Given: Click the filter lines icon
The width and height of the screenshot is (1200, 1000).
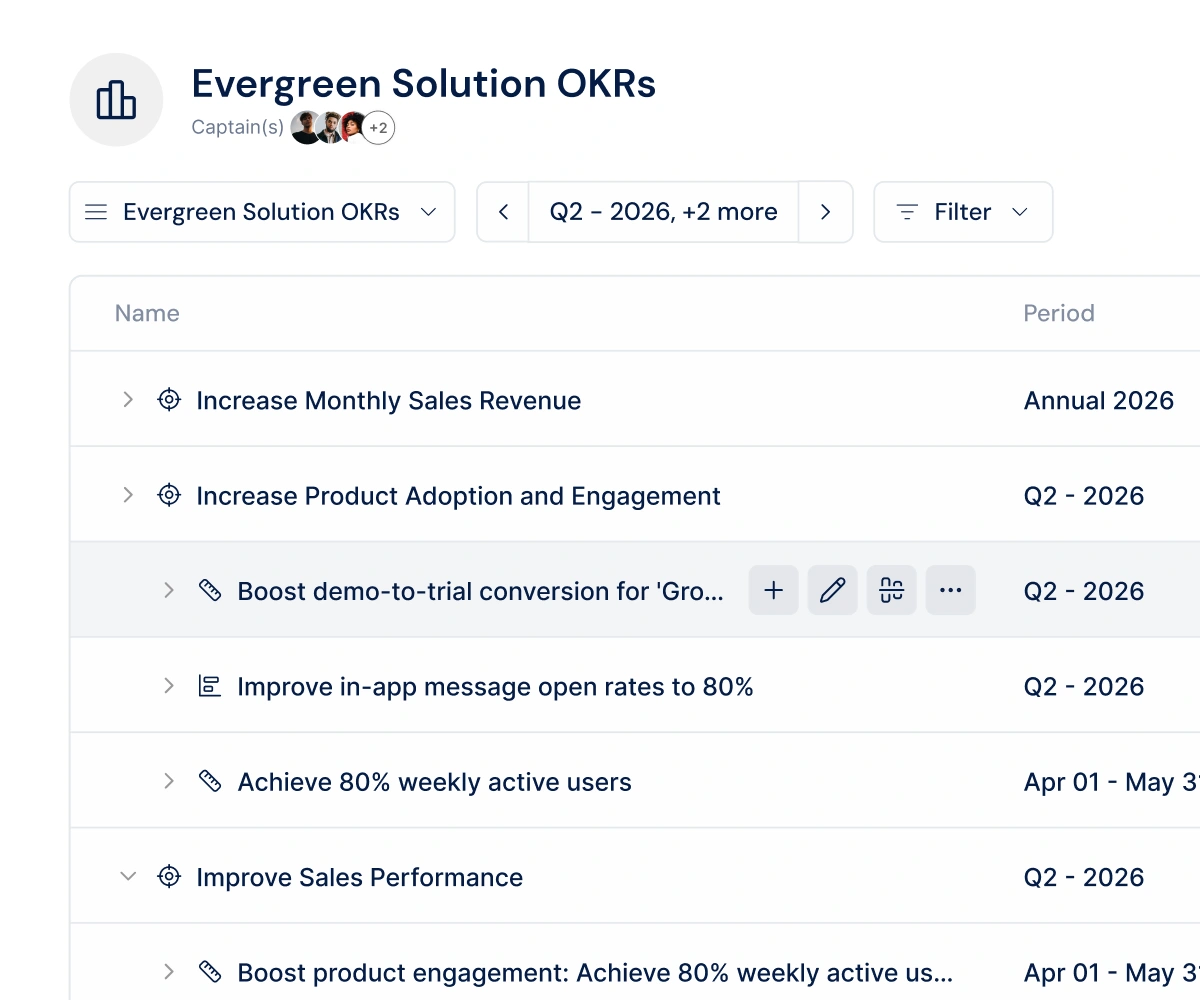Looking at the screenshot, I should 907,212.
